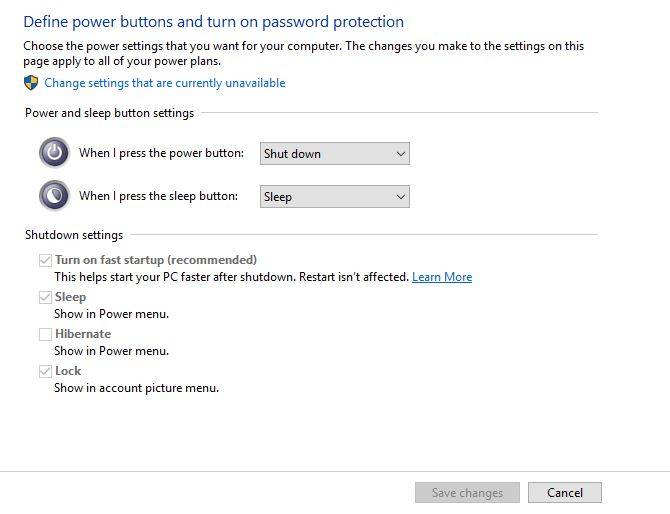
Task: Open the power button action dropdown
Action: point(334,154)
